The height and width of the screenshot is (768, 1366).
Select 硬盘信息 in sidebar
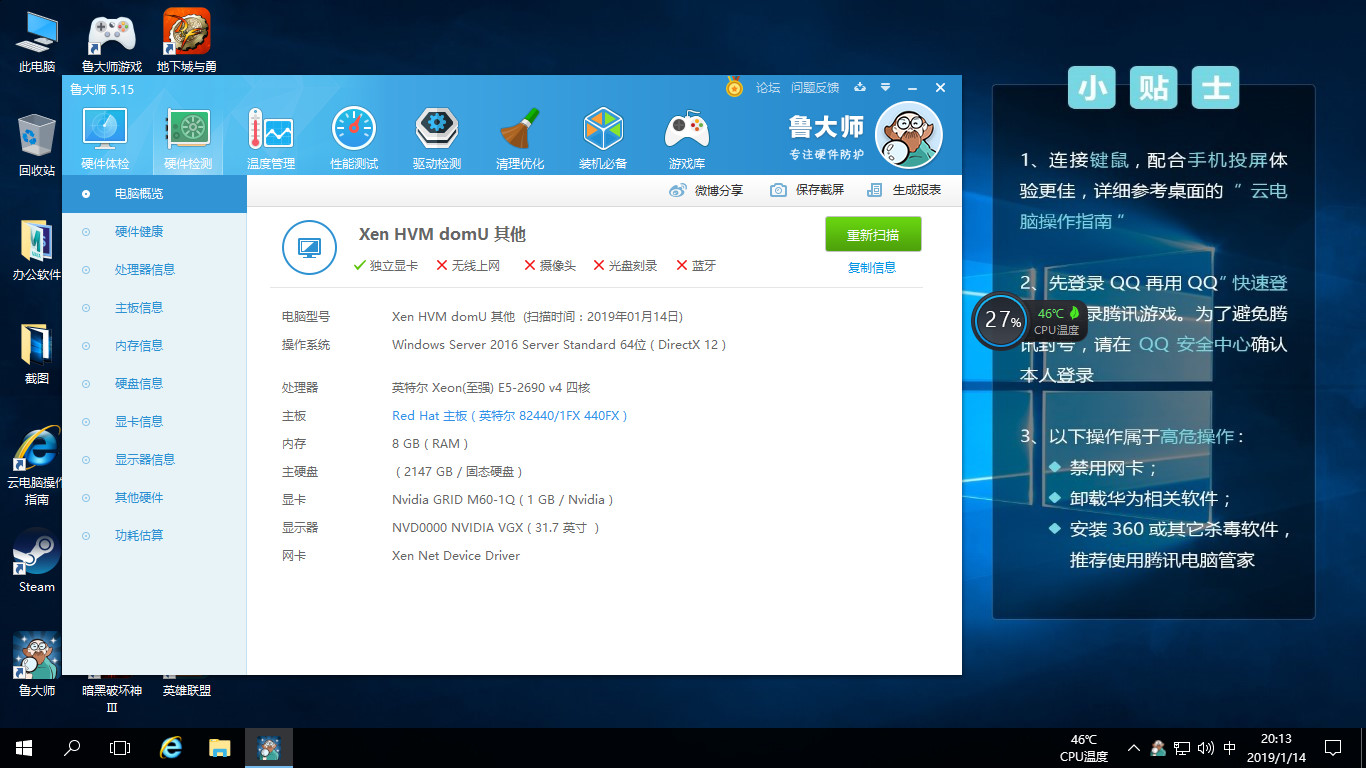click(154, 384)
